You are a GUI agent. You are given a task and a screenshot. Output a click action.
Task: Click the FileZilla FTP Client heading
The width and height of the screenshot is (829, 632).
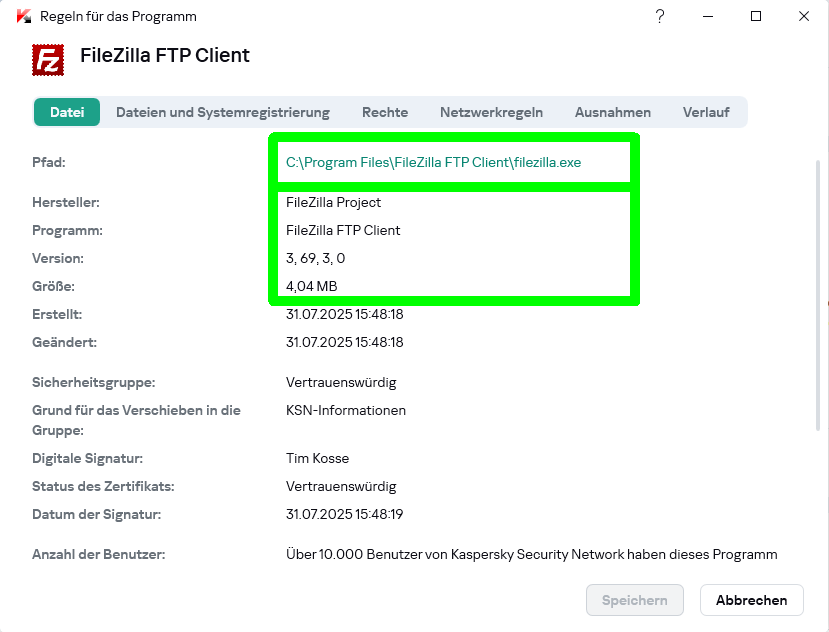[165, 56]
